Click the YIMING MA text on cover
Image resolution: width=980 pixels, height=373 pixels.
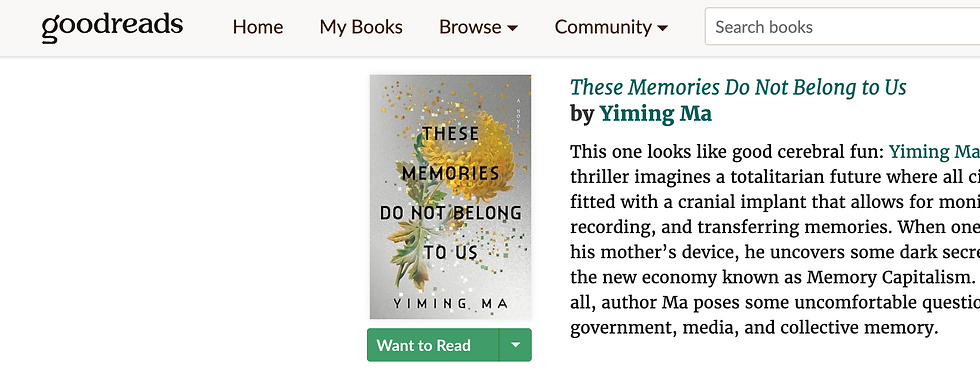[x=450, y=304]
